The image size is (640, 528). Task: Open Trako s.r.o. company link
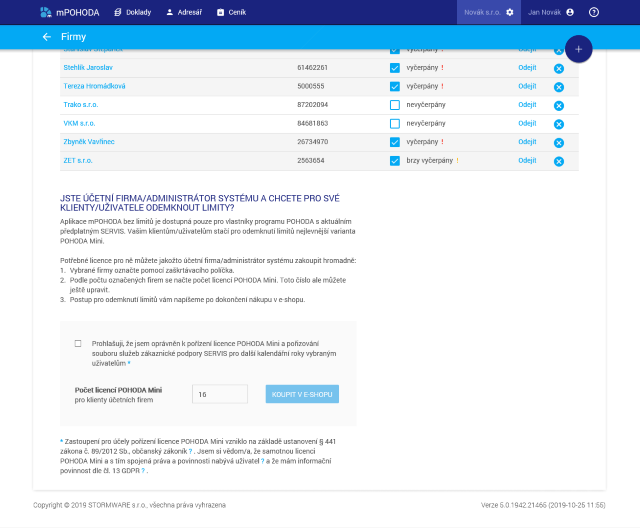pyautogui.click(x=81, y=105)
